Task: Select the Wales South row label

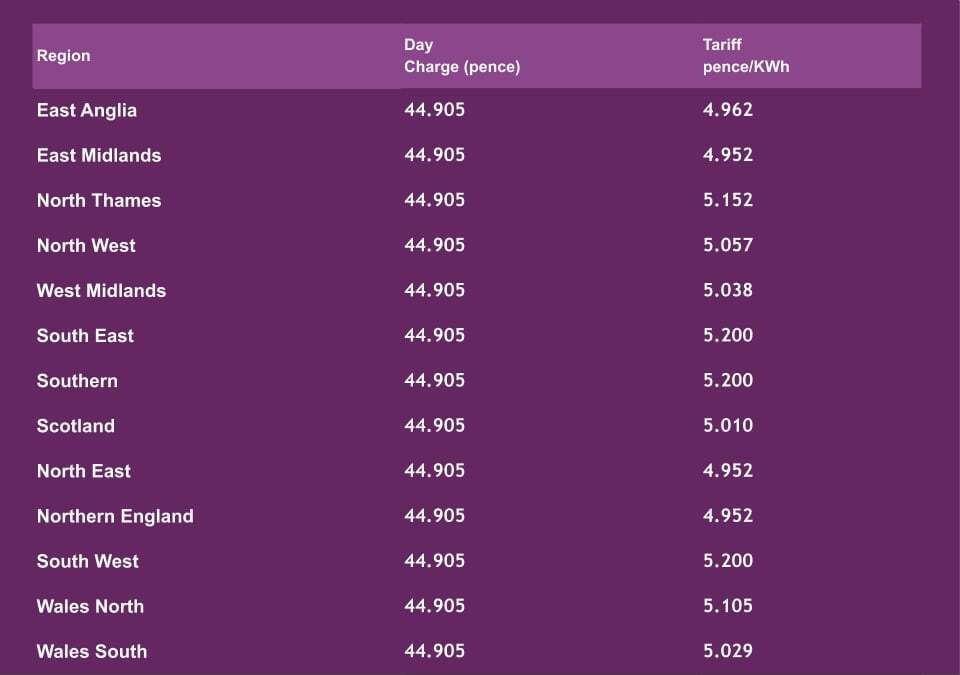Action: (92, 651)
